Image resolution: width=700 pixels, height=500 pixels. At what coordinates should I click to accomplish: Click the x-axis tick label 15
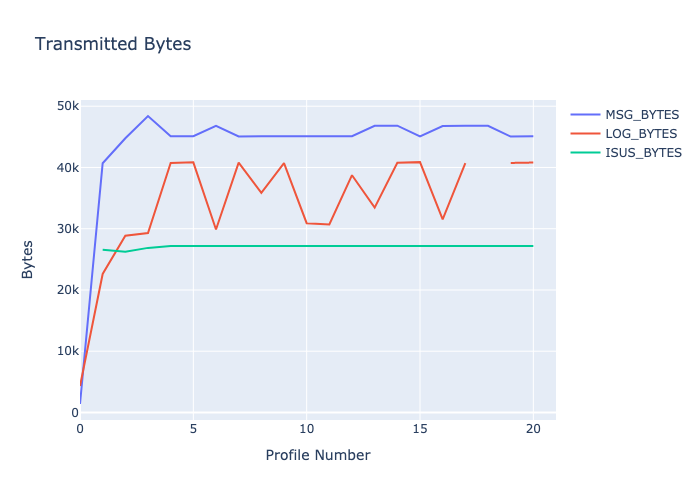pos(420,428)
